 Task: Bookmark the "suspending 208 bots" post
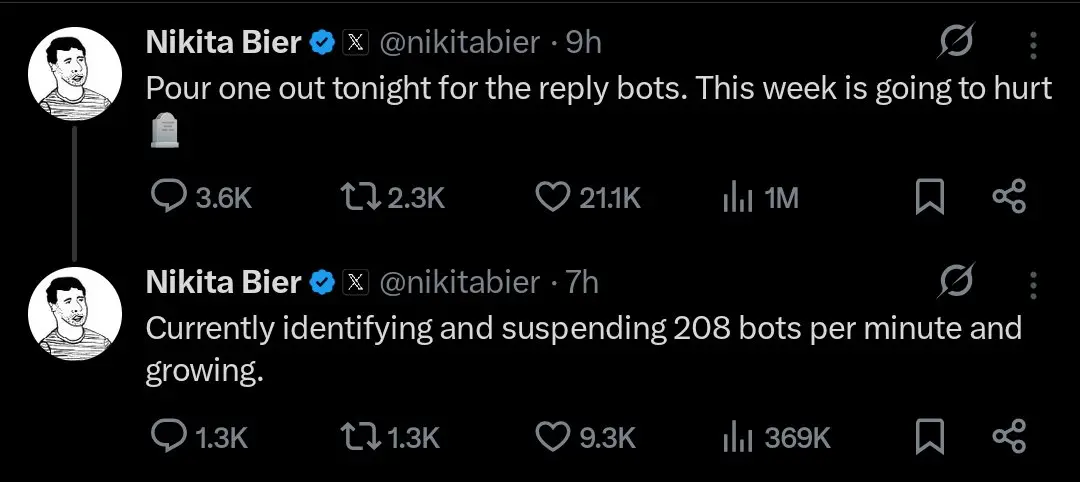[x=930, y=436]
